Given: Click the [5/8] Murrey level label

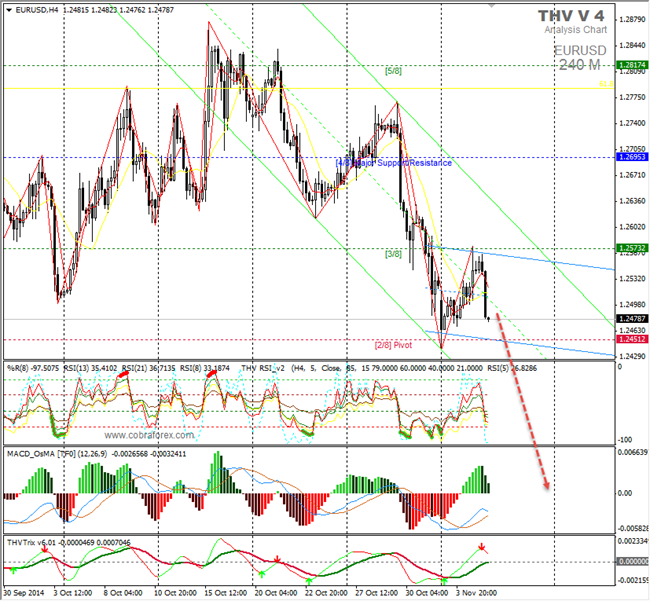Looking at the screenshot, I should (393, 71).
